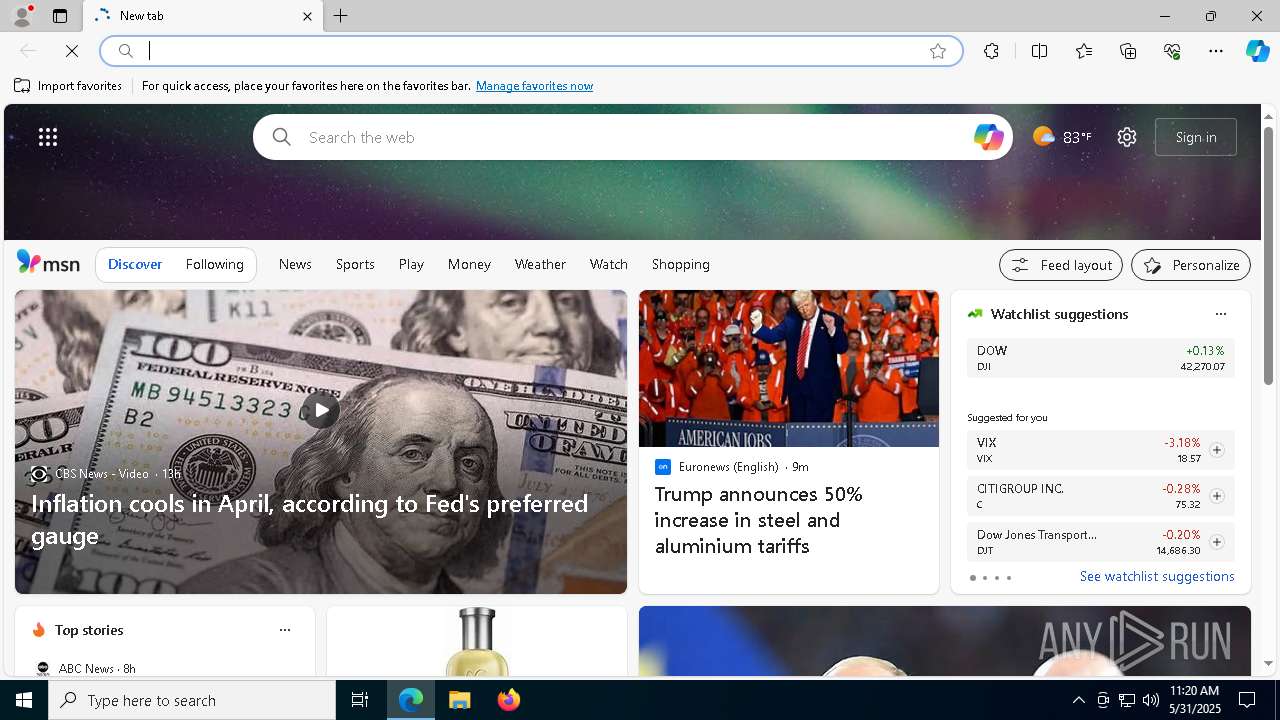The height and width of the screenshot is (720, 1280).
Task: Stop page loading with X button
Action: tap(72, 51)
